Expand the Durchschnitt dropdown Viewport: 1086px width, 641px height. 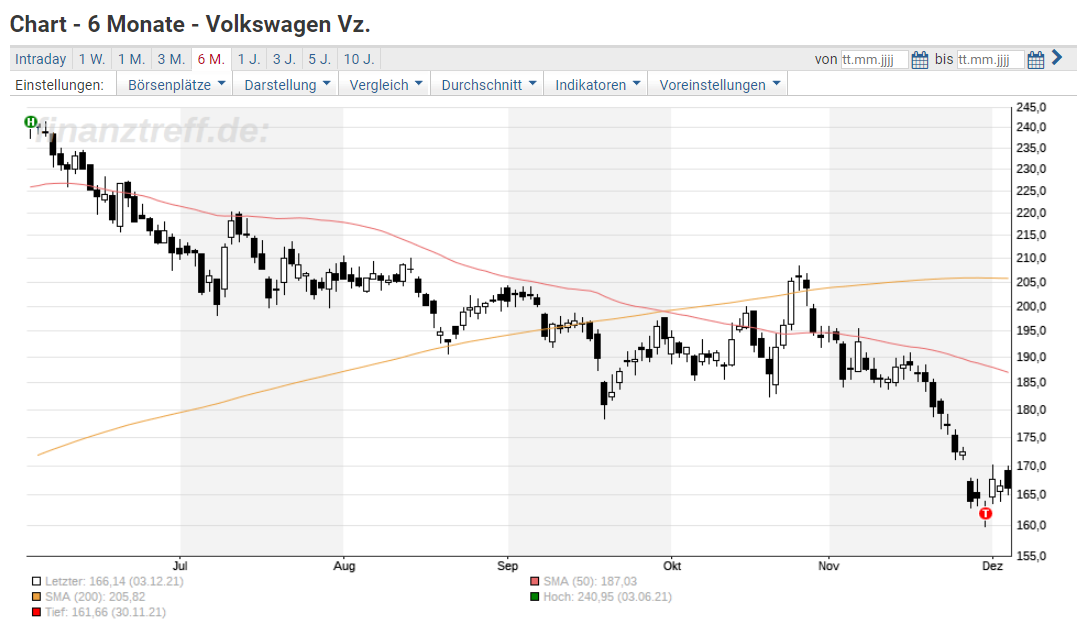click(x=488, y=85)
